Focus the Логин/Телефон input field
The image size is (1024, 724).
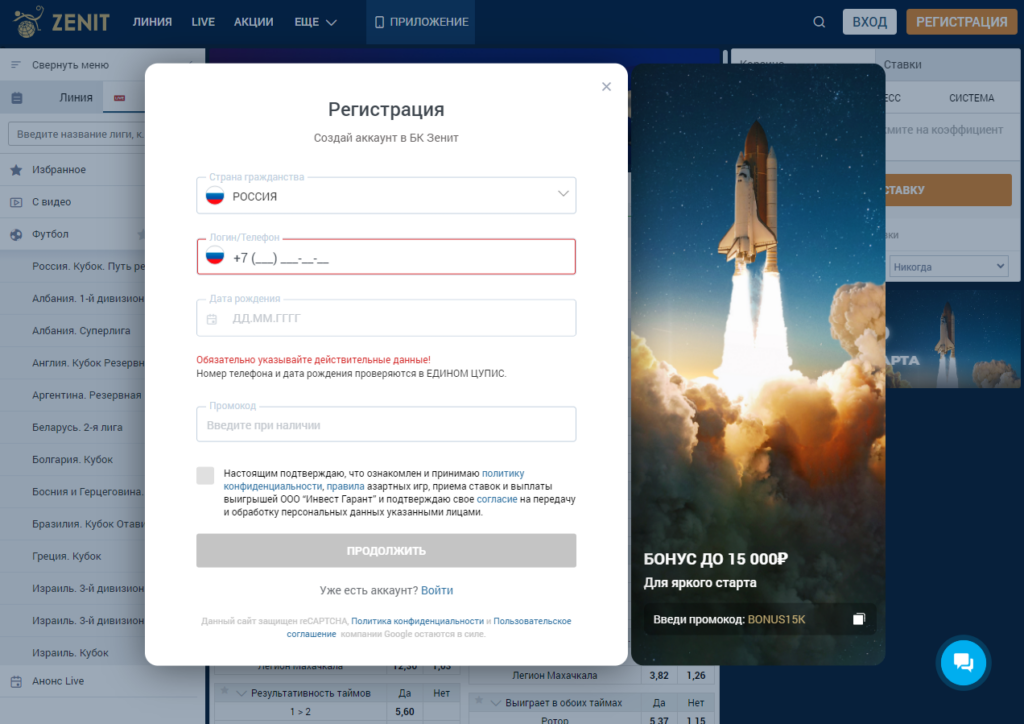(386, 257)
